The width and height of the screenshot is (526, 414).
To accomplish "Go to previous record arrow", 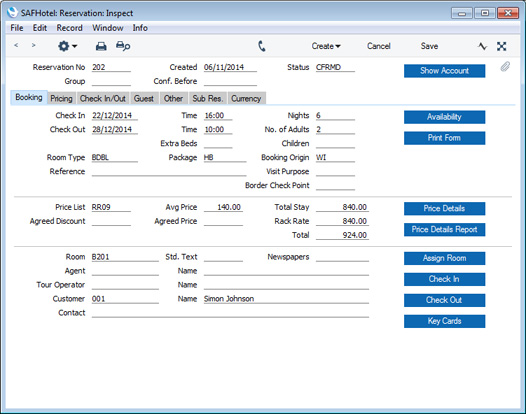I will coord(16,45).
